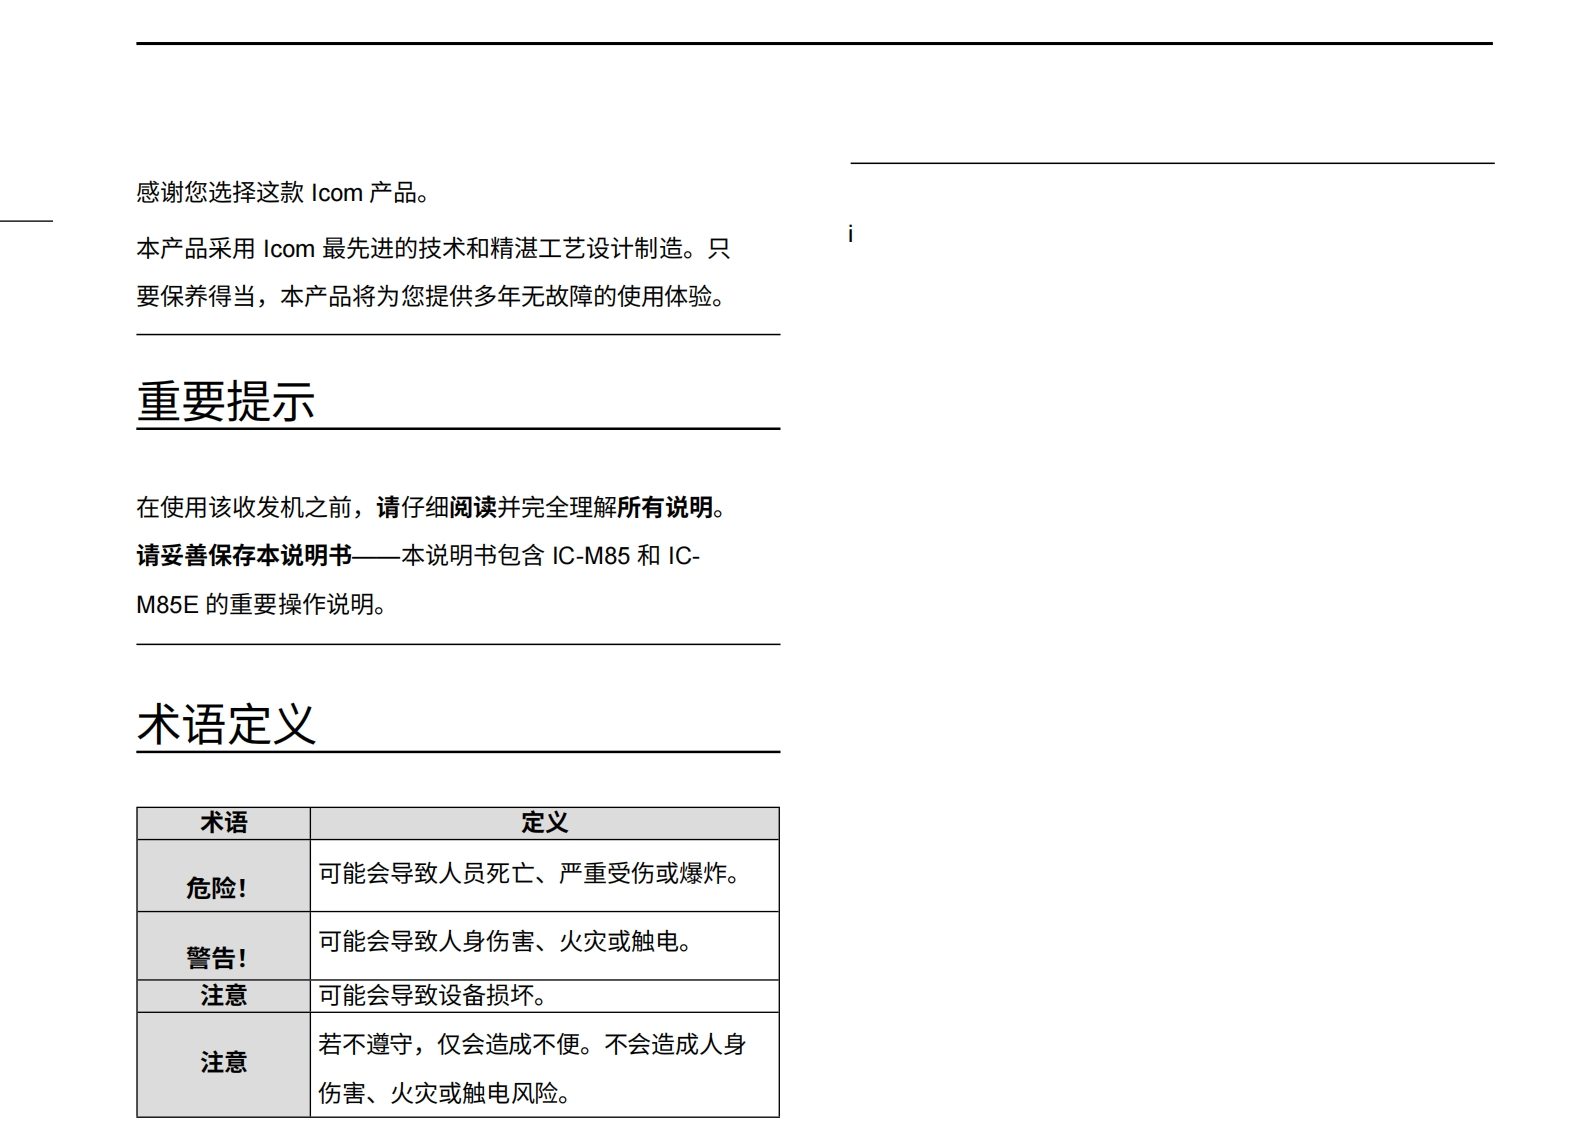Click the definition 可能会导致人身伤害、火灾或触电
This screenshot has height=1122, width=1592.
click(507, 942)
